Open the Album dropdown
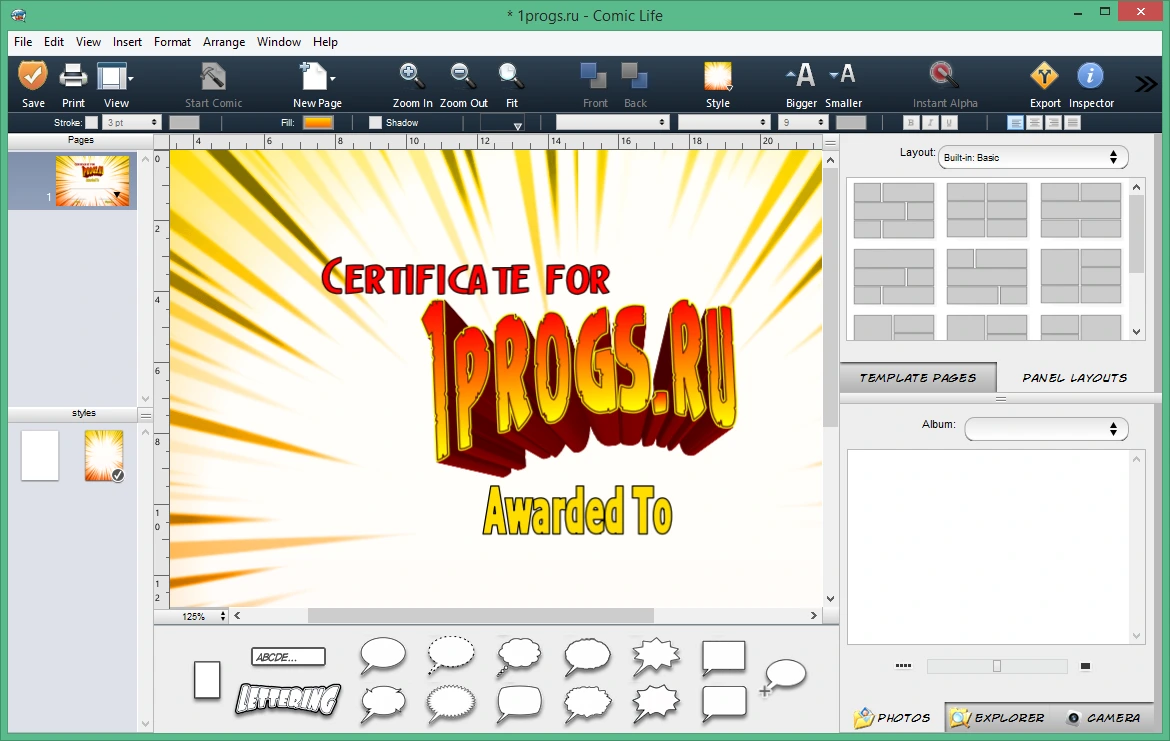1170x741 pixels. point(1046,428)
